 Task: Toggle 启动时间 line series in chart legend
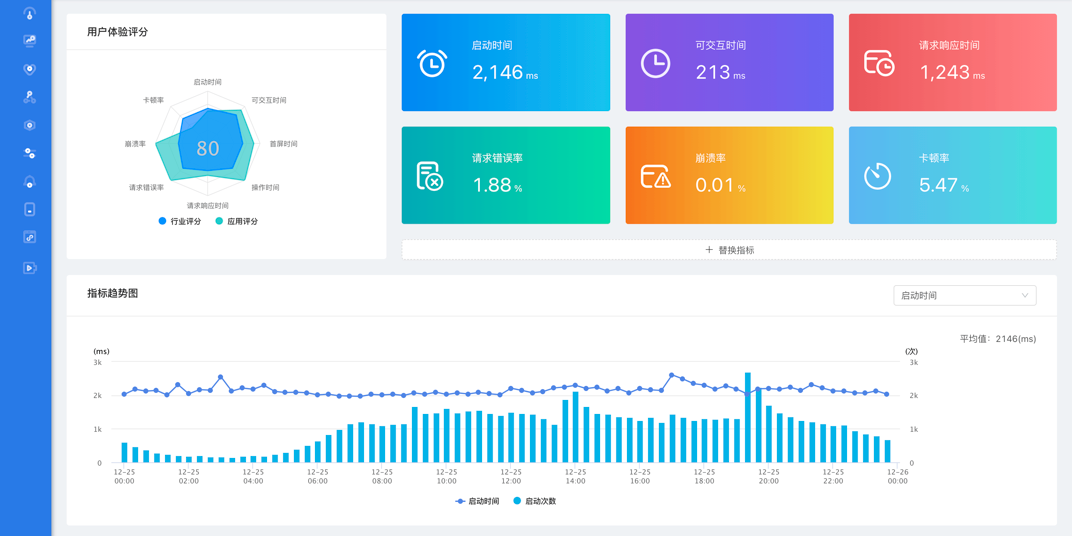[477, 501]
